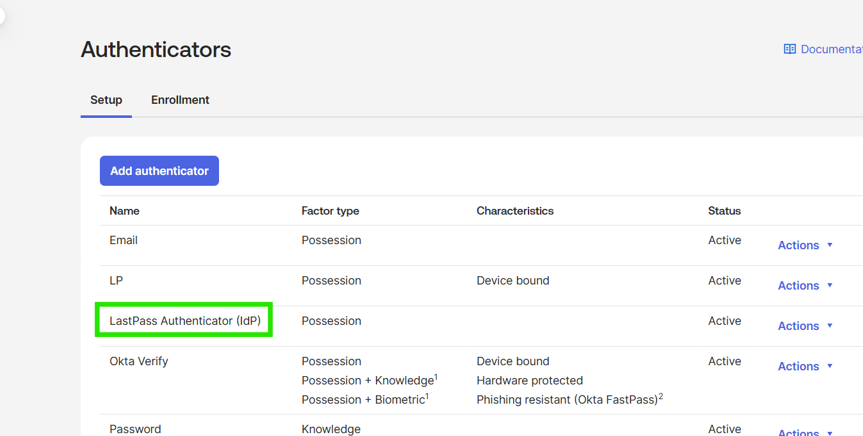Viewport: 863px width, 436px height.
Task: Open Actions dropdown for Email authenticator
Action: pyautogui.click(x=805, y=245)
